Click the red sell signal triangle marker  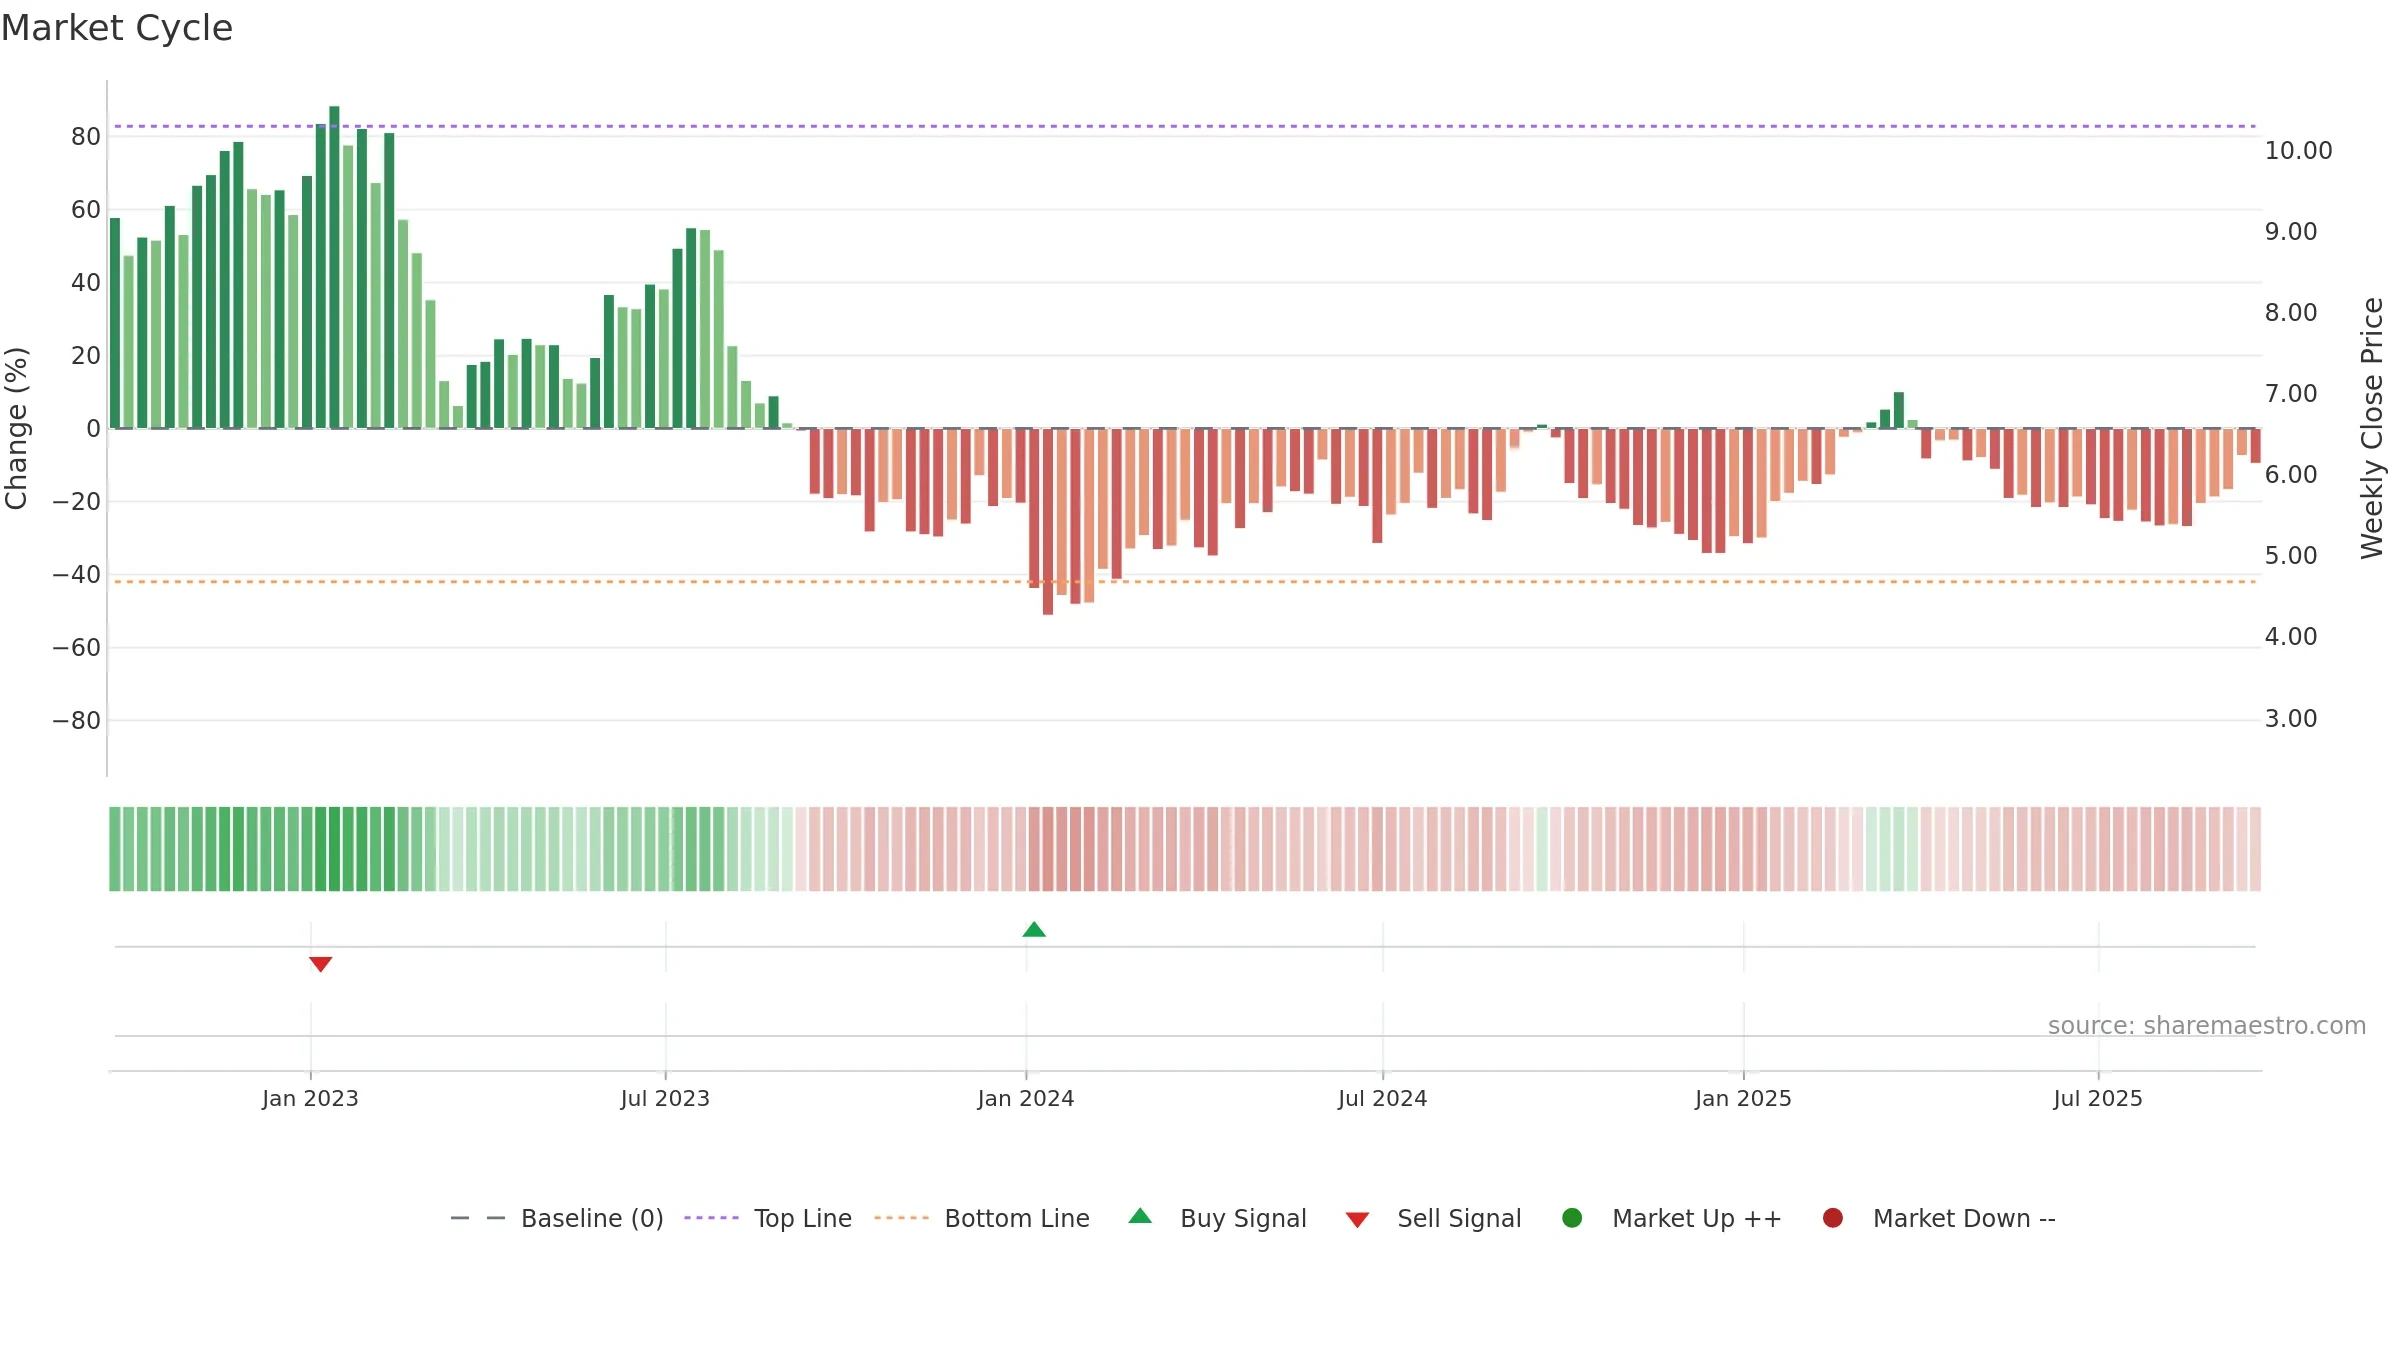[x=320, y=964]
